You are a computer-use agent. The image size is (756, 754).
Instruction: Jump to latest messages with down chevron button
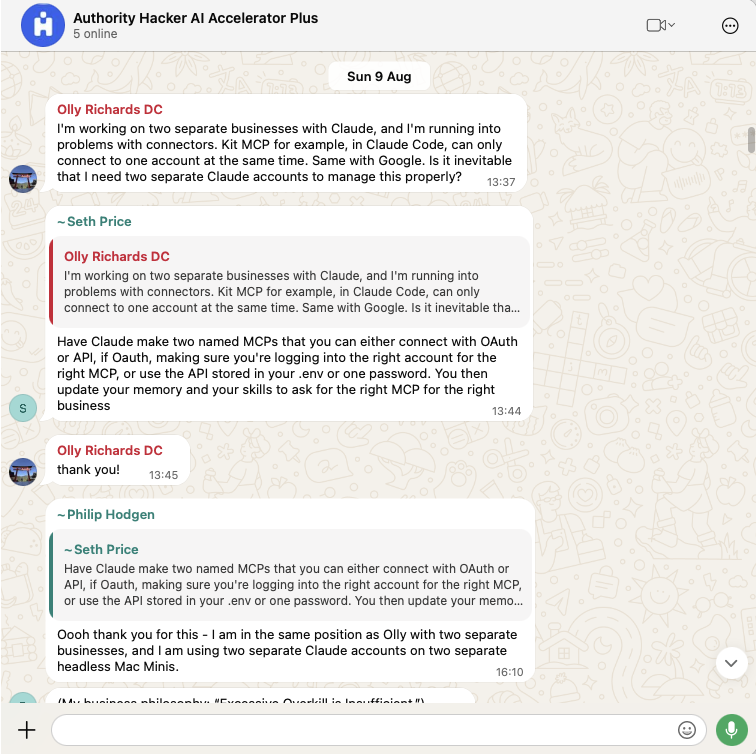pos(731,663)
